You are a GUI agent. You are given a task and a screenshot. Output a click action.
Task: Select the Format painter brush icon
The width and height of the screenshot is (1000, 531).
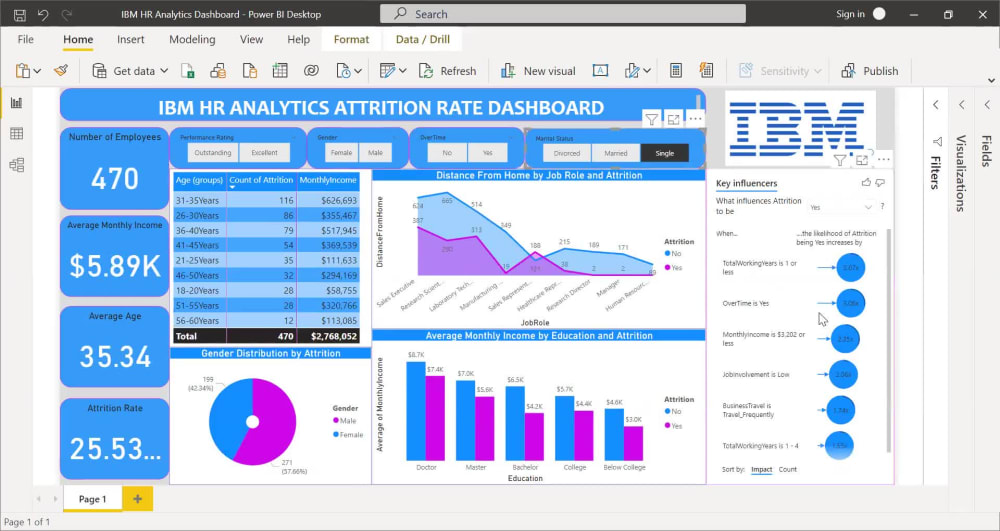pyautogui.click(x=61, y=71)
